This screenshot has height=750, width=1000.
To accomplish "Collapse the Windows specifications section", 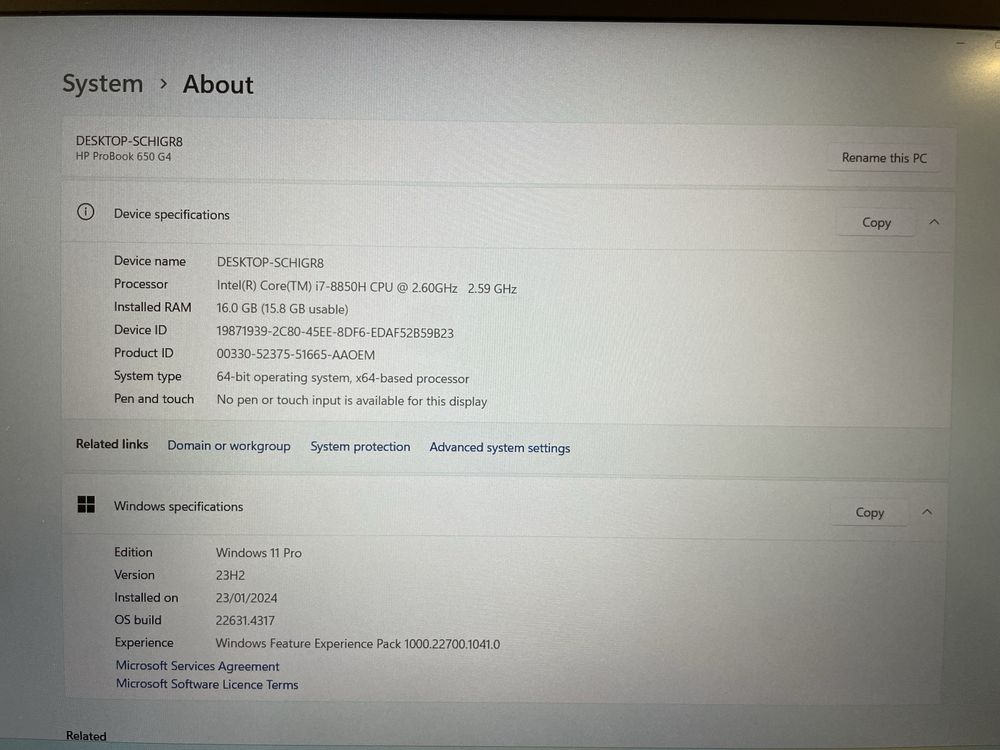I will pos(927,511).
